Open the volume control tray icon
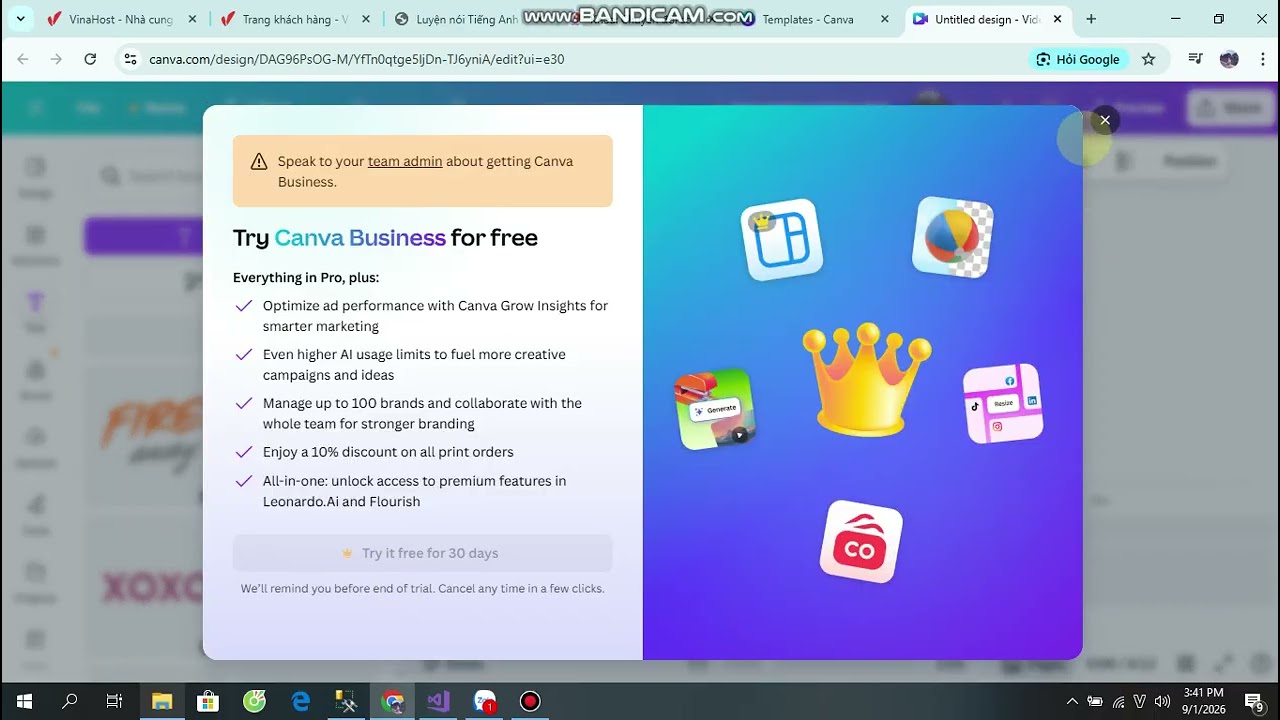Screen dimensions: 1280x720 click(x=1162, y=701)
